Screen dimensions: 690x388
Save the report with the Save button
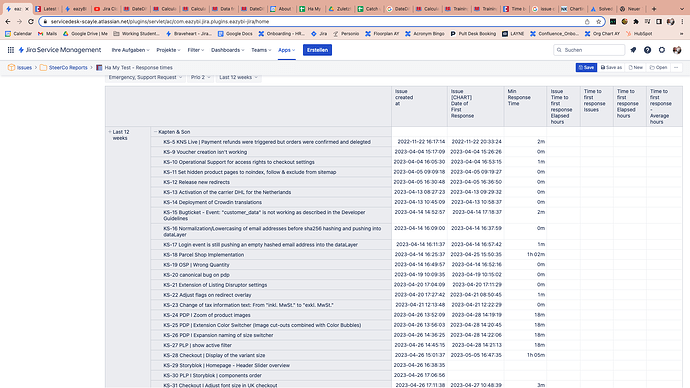tap(586, 68)
